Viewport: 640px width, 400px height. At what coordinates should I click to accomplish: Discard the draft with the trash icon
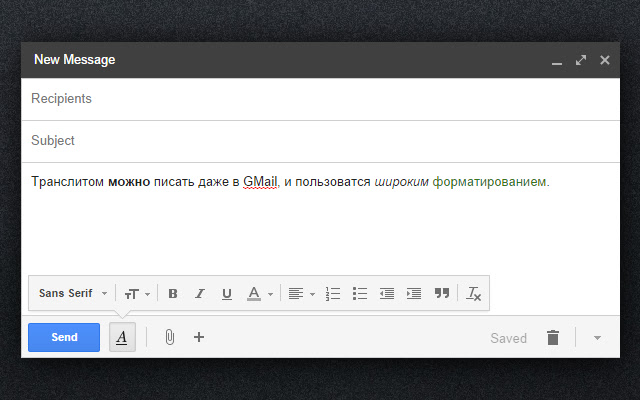pyautogui.click(x=553, y=338)
